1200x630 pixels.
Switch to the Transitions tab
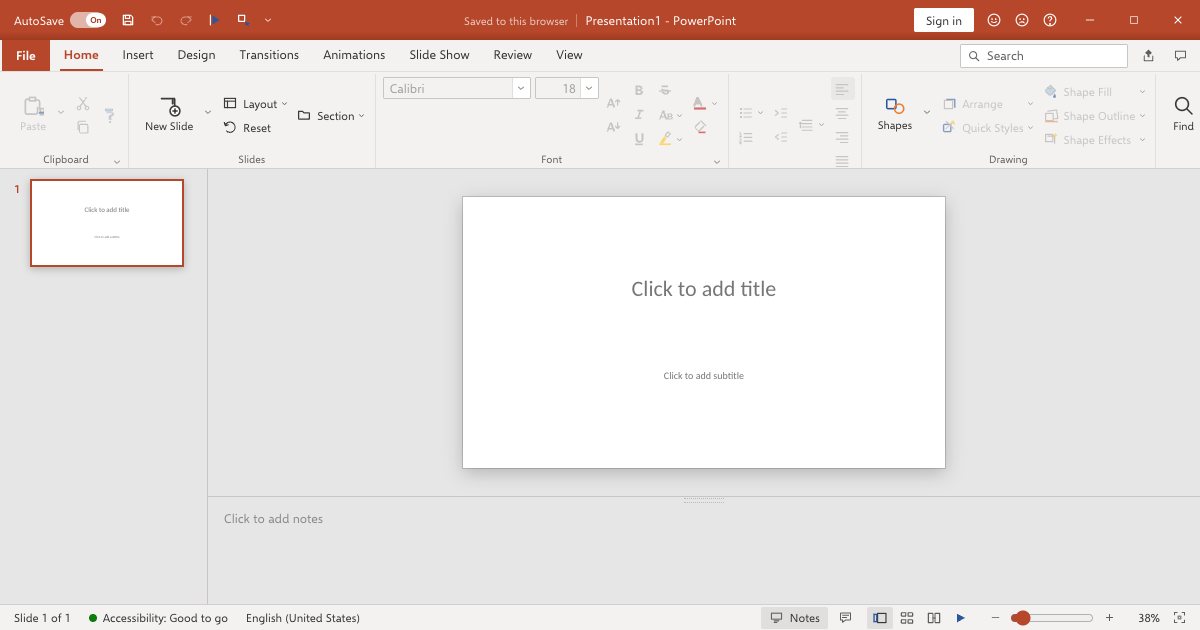269,55
